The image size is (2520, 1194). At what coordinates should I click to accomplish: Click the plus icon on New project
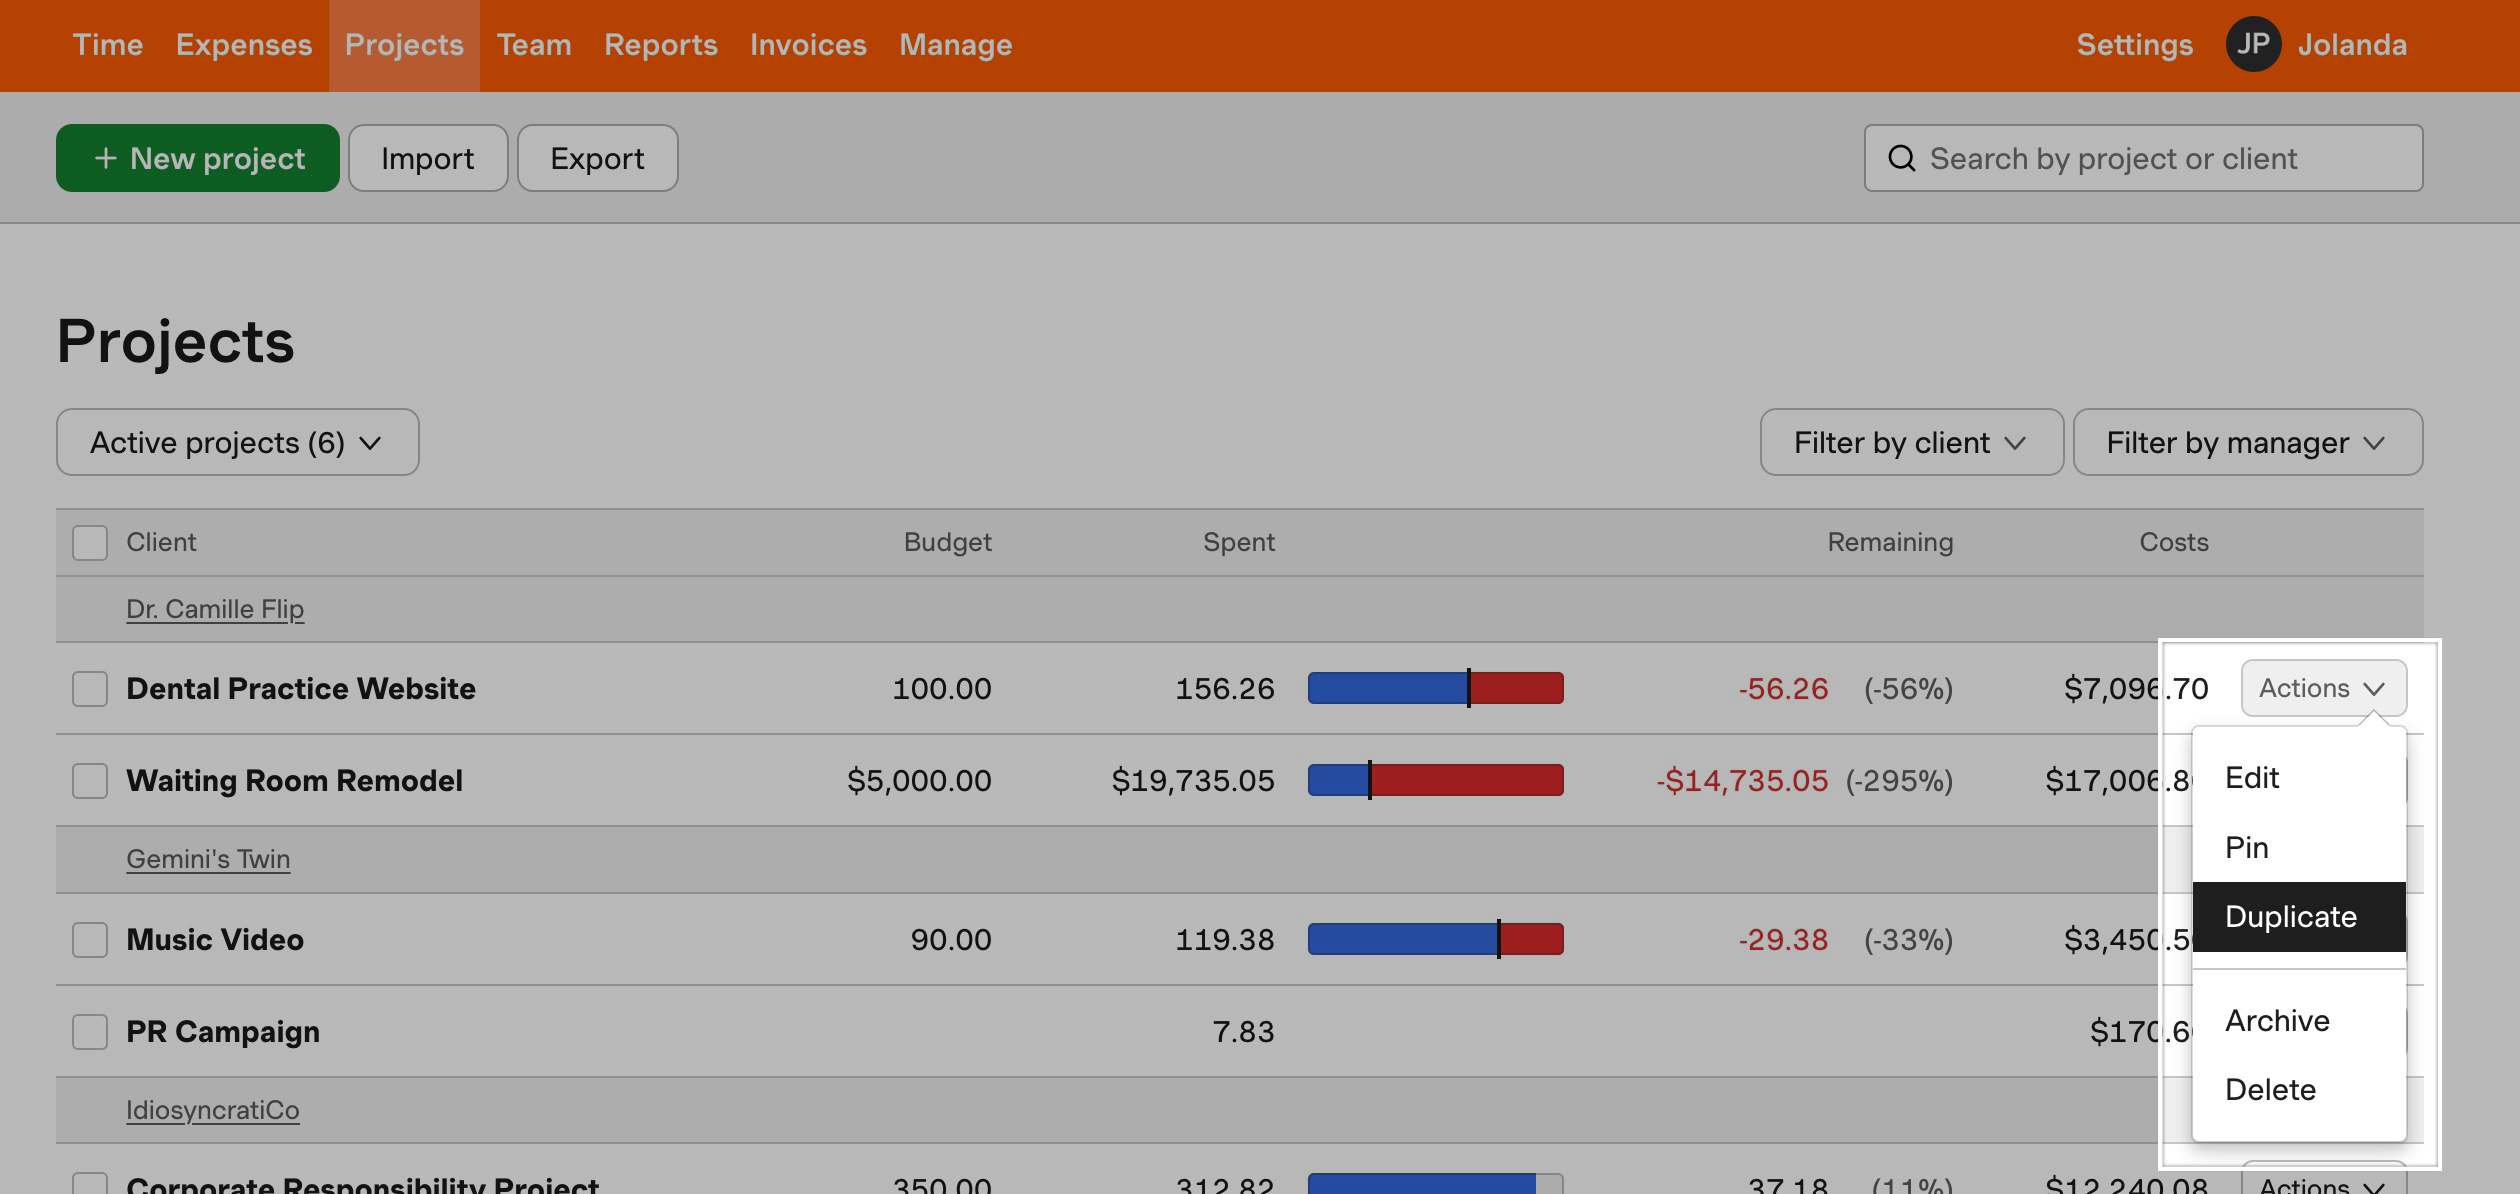[105, 159]
